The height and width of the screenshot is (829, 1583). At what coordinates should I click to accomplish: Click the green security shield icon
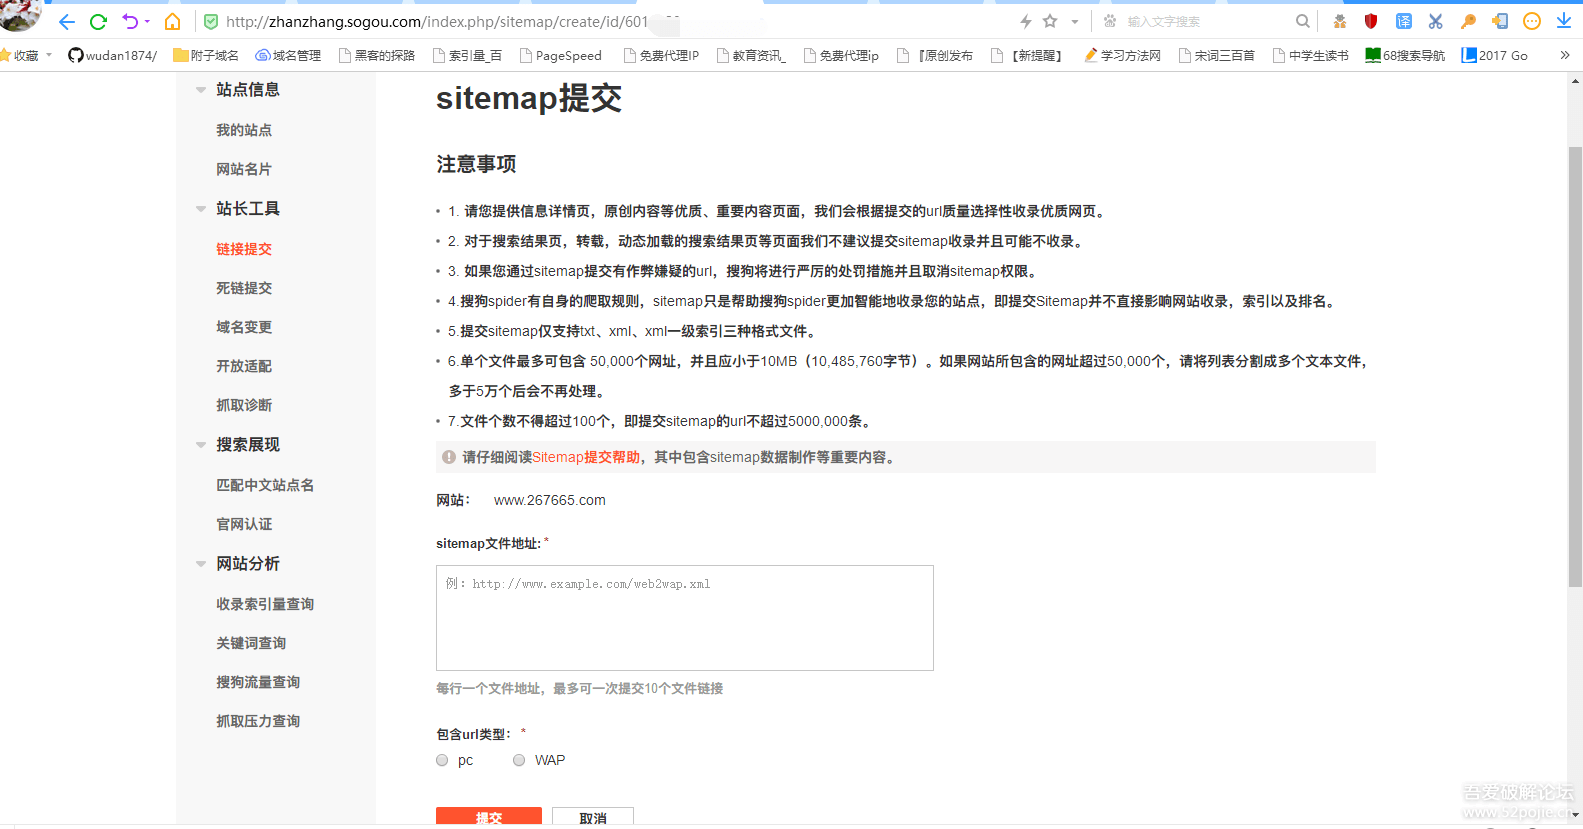(x=210, y=21)
